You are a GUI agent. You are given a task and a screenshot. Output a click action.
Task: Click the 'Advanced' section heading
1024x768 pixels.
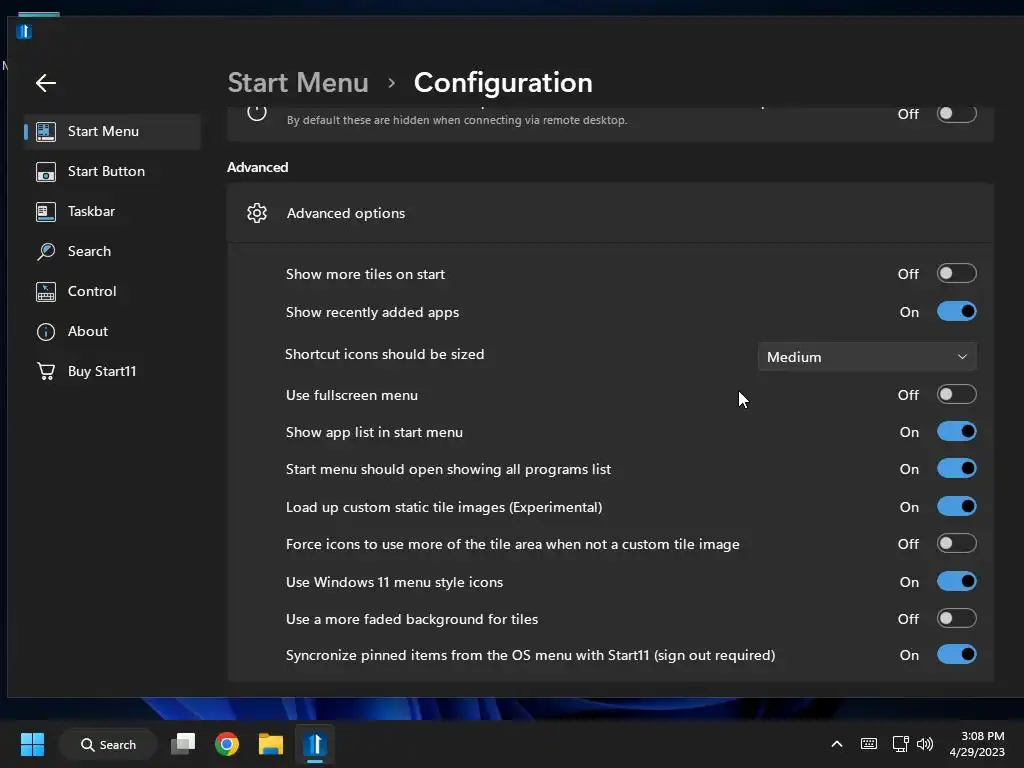tap(257, 167)
